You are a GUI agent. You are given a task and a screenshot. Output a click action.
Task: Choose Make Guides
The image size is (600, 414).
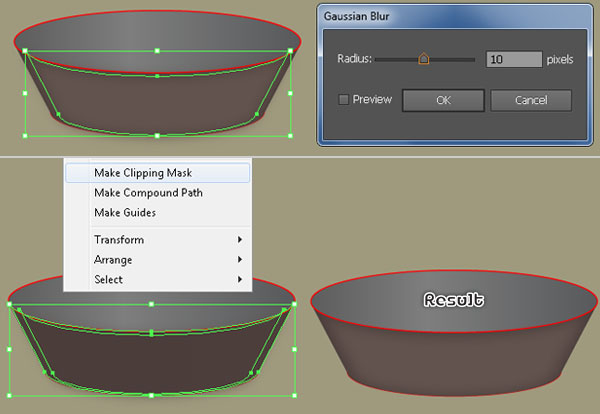(158, 212)
